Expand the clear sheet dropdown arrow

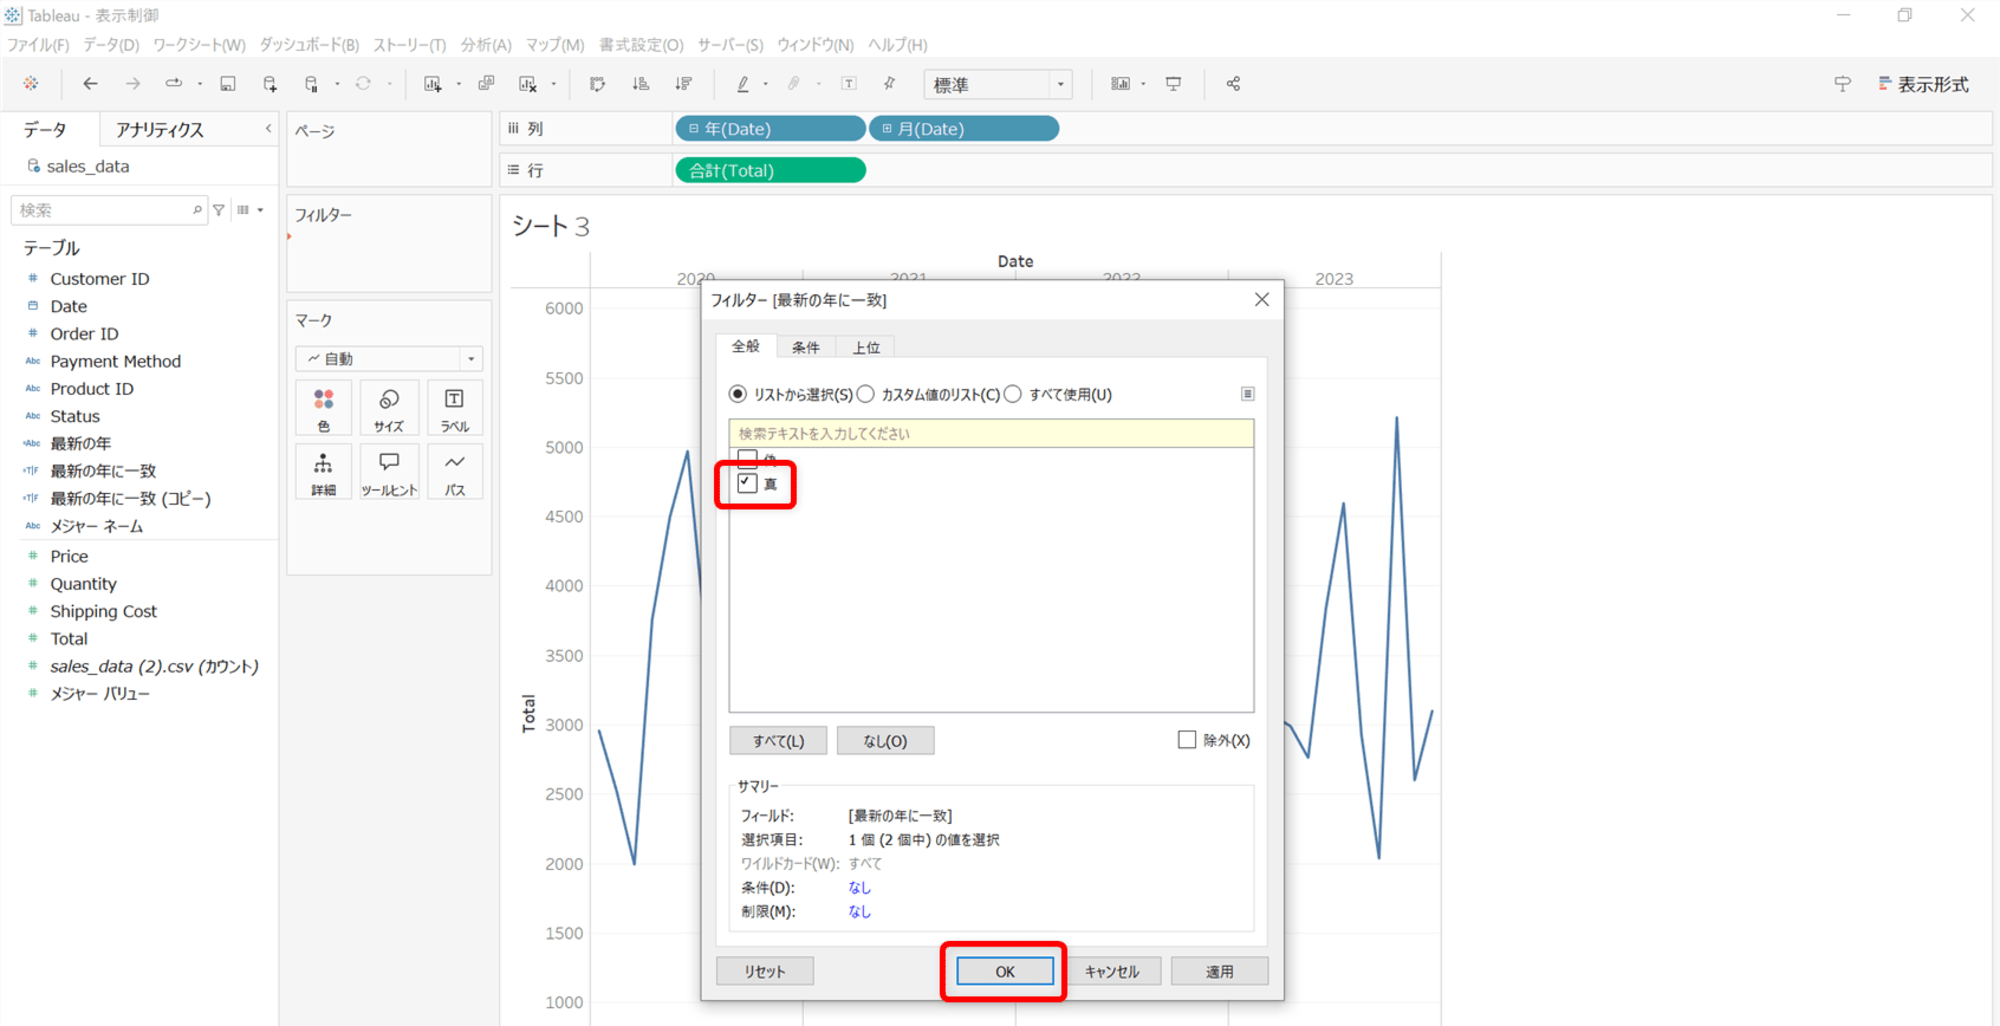(553, 84)
